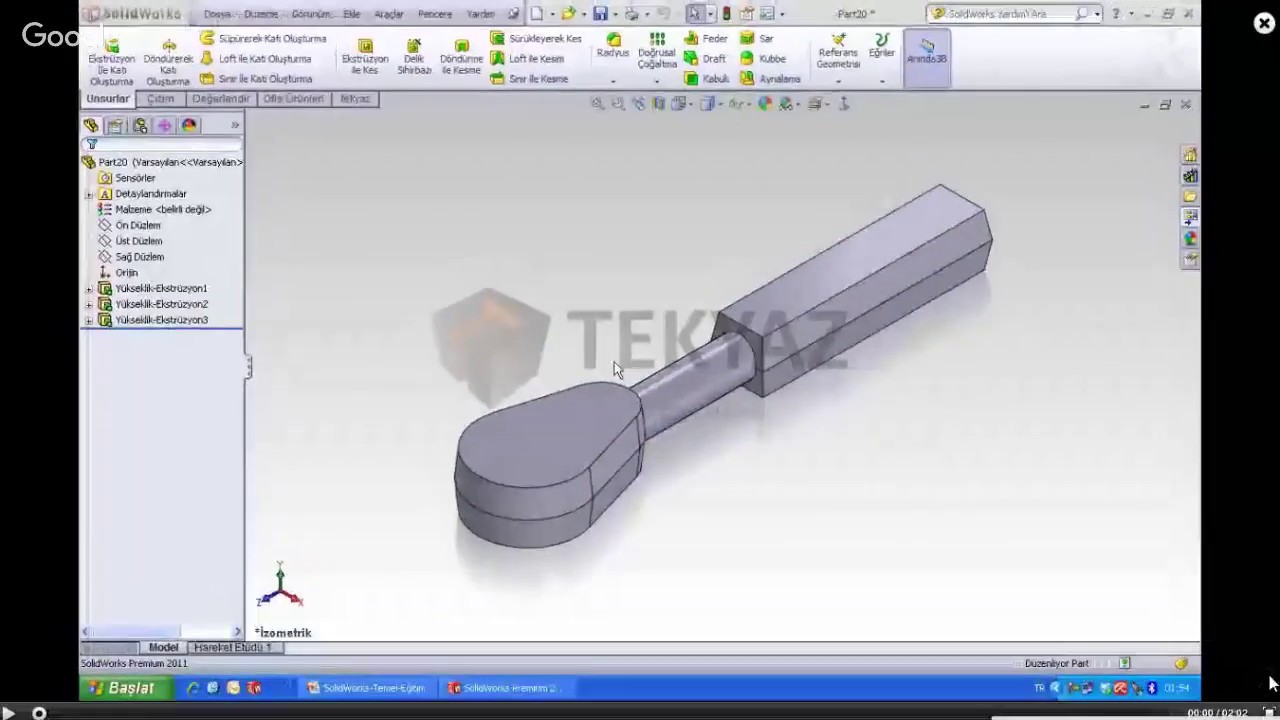
Task: Choose Loft ile Katı Oluşturma
Action: pos(255,59)
